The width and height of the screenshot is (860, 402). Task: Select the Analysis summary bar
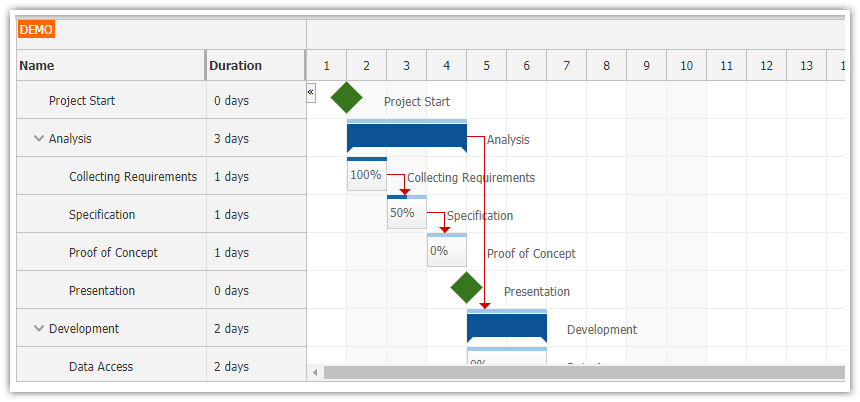click(x=406, y=135)
